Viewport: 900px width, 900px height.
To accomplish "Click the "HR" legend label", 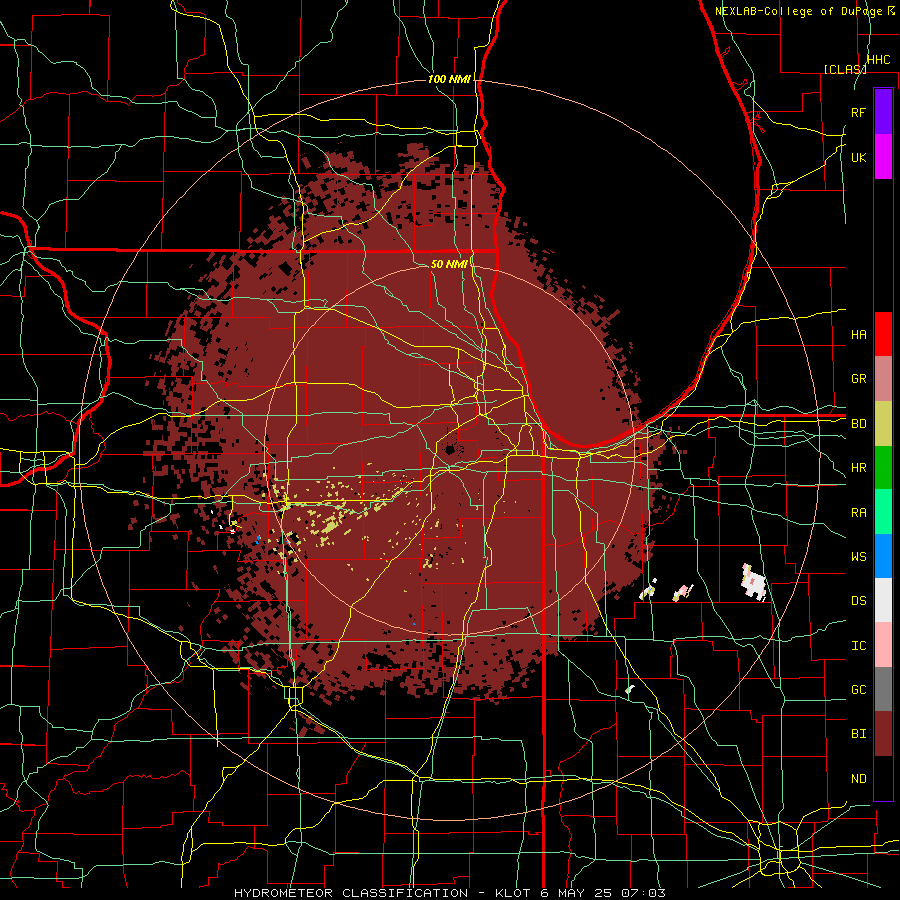I will [x=858, y=468].
